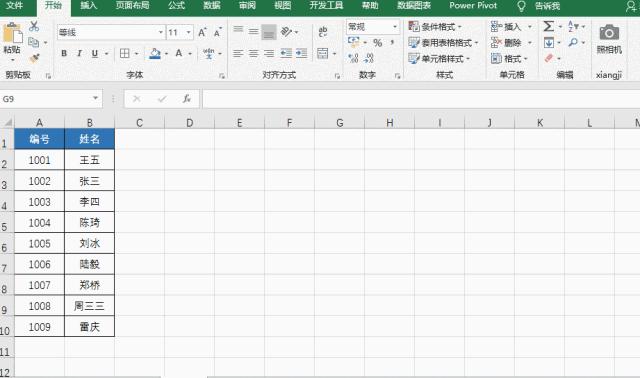Switch to the Insert (插入) tab
The height and width of the screenshot is (378, 640).
tap(88, 6)
